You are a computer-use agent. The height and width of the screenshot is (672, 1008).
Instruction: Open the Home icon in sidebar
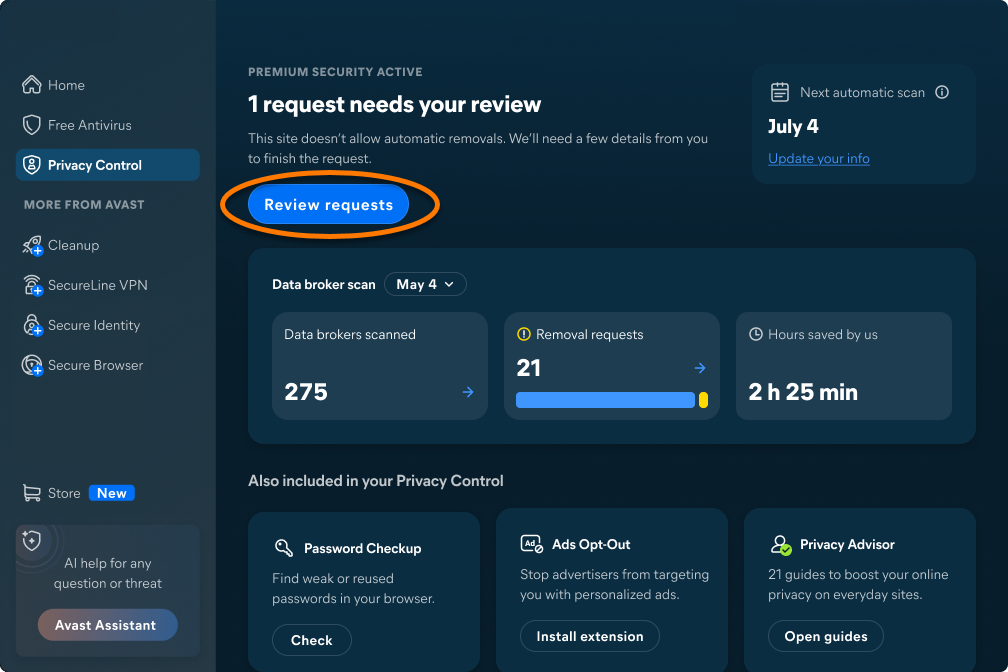click(x=32, y=85)
